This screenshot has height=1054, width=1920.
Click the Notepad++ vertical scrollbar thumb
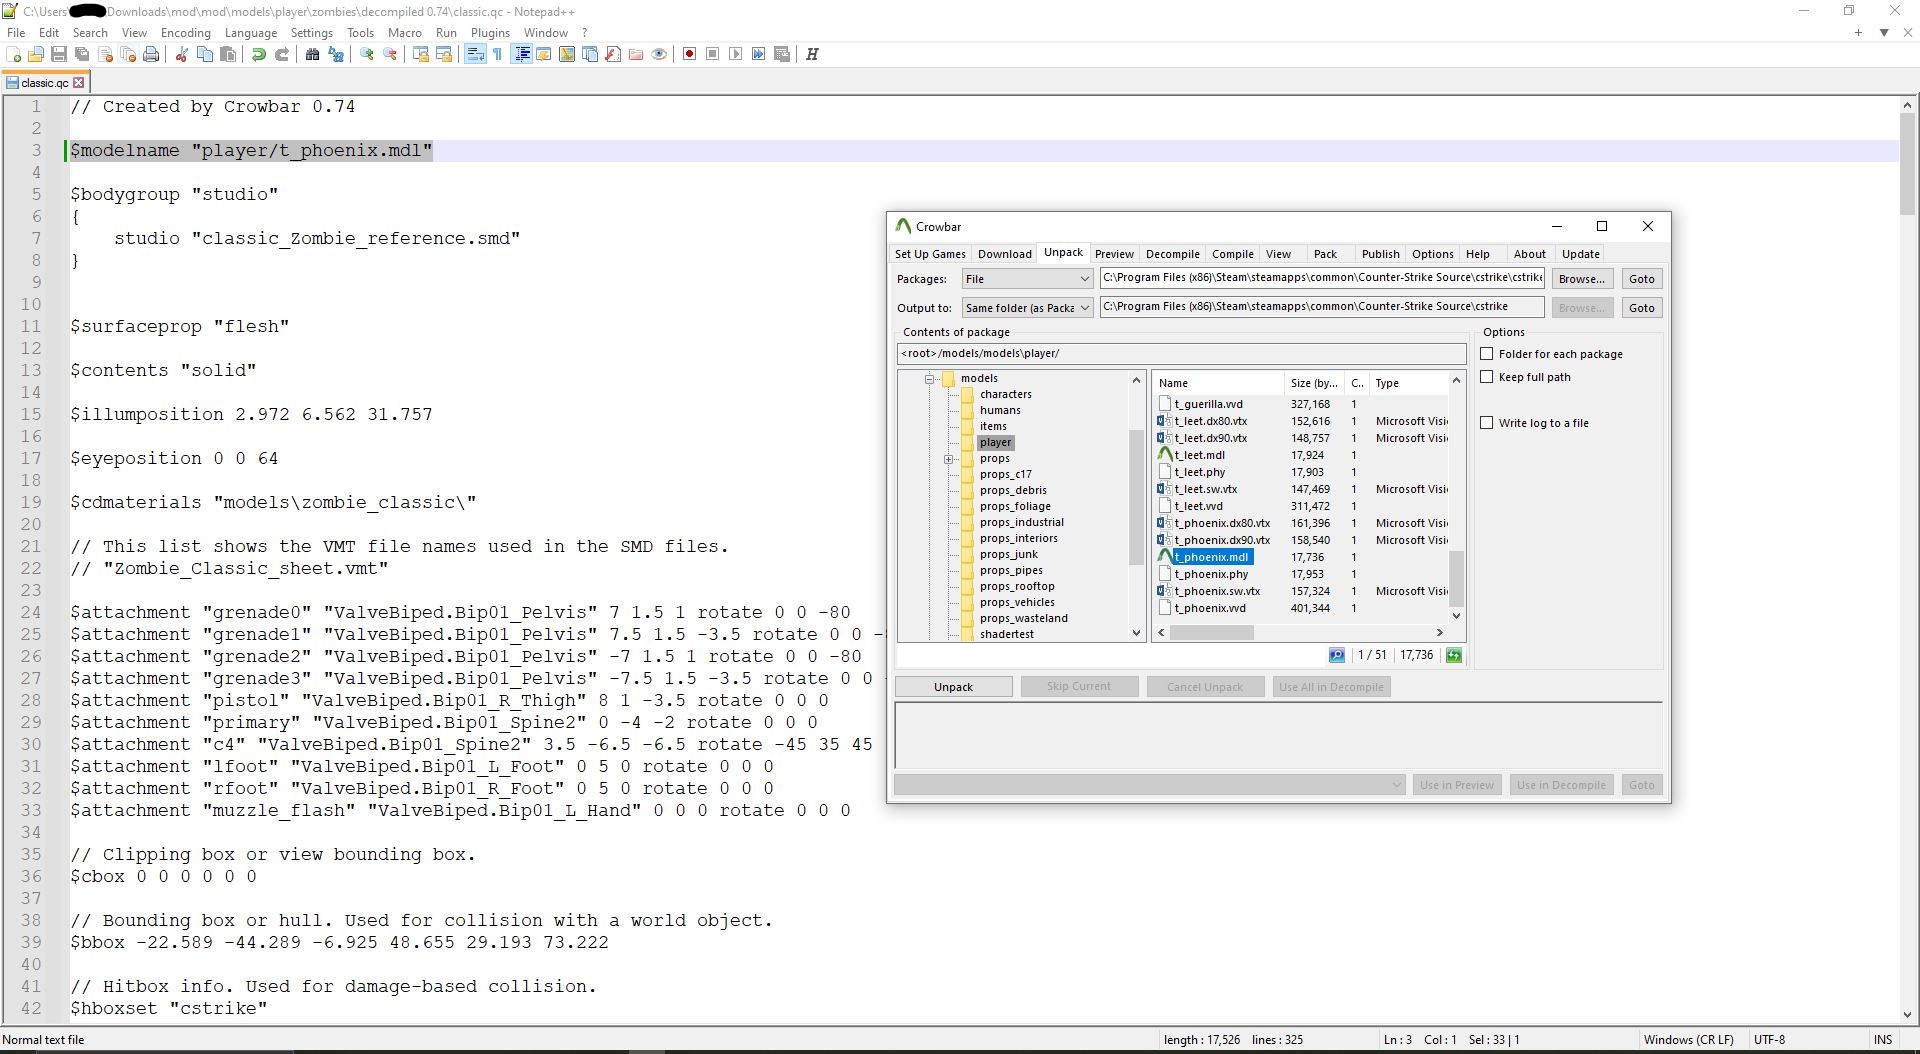tap(1907, 165)
